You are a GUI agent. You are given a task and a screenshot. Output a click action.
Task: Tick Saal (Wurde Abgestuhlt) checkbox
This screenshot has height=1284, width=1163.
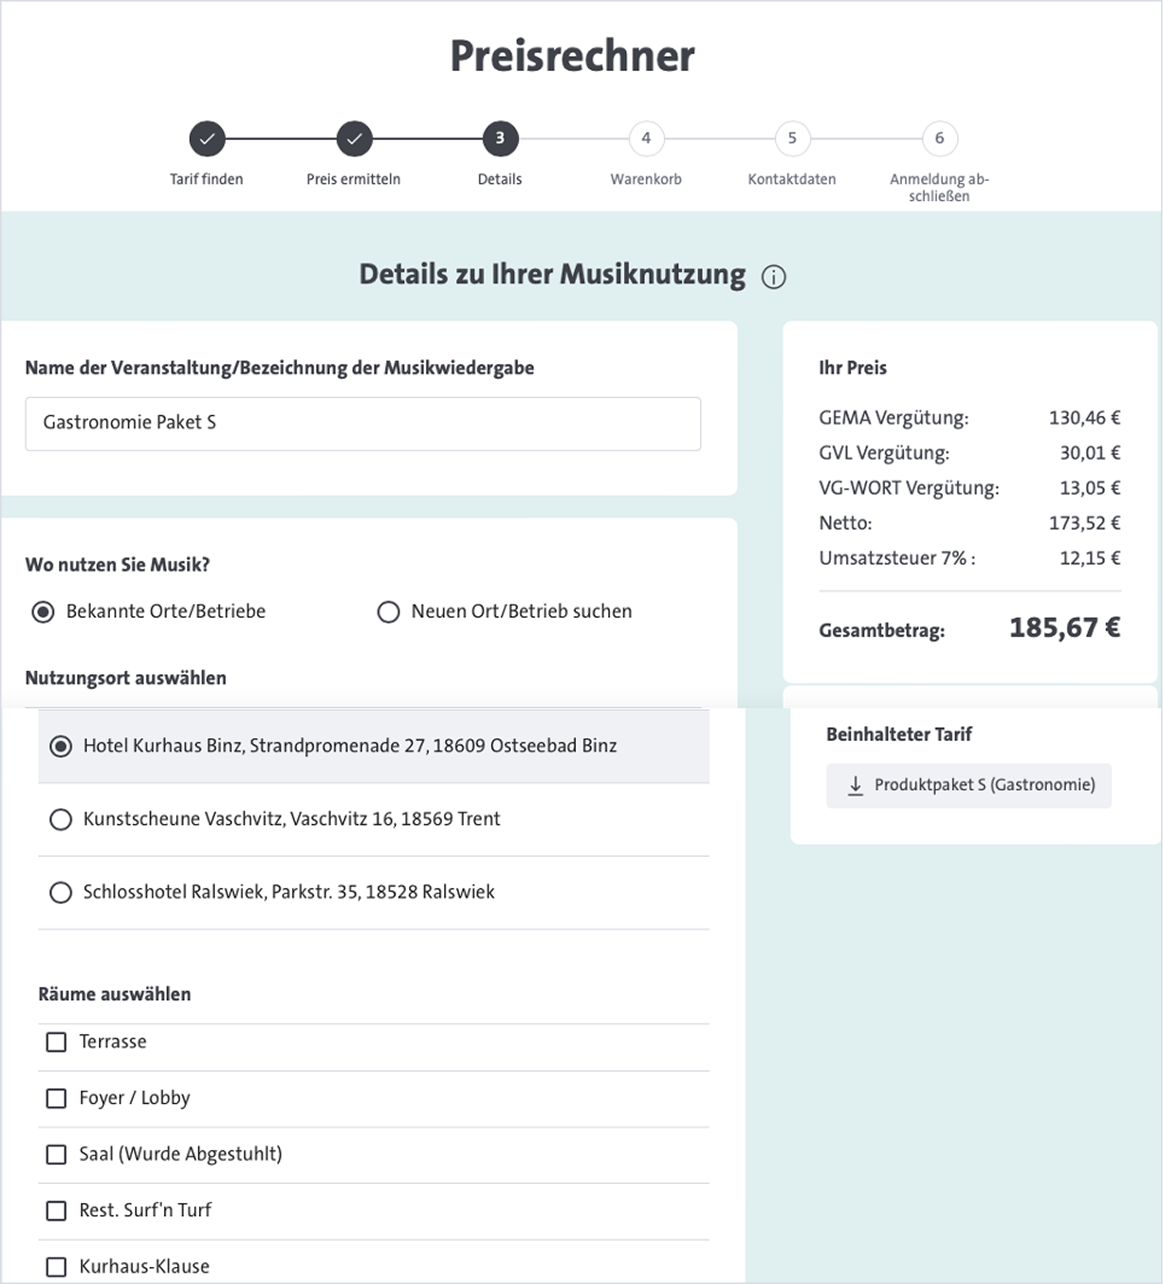point(56,1154)
